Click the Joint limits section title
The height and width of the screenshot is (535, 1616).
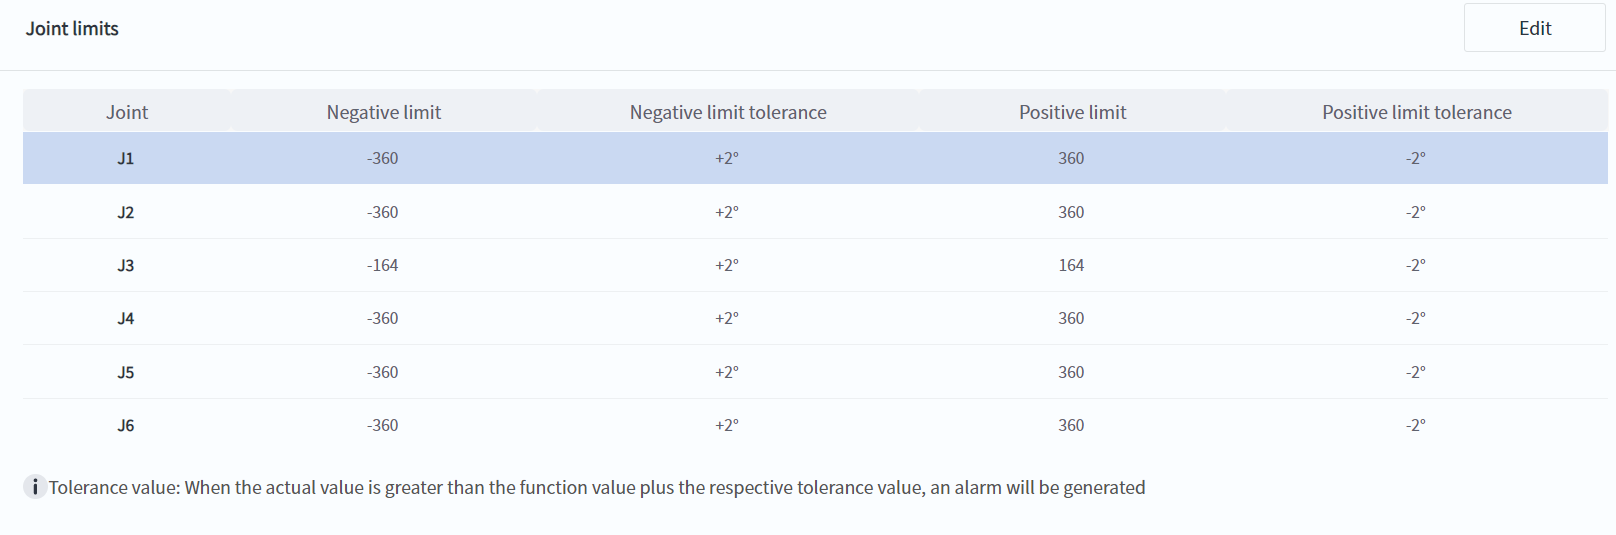[x=72, y=28]
